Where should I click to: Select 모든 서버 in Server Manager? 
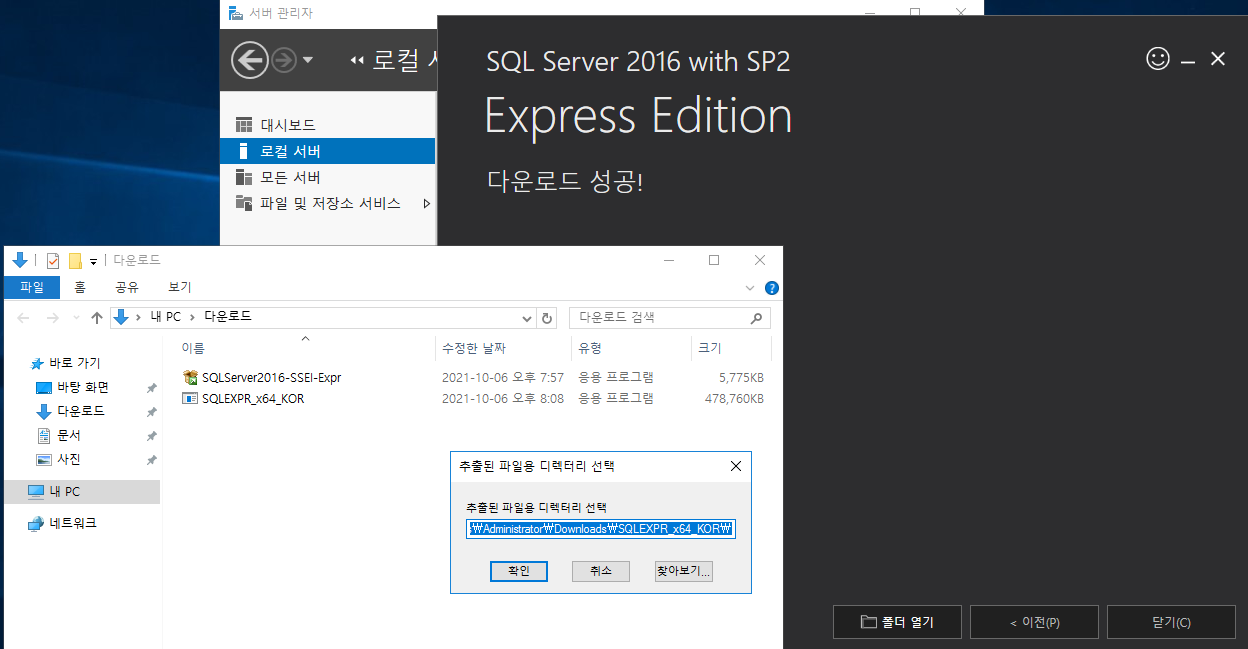point(290,177)
